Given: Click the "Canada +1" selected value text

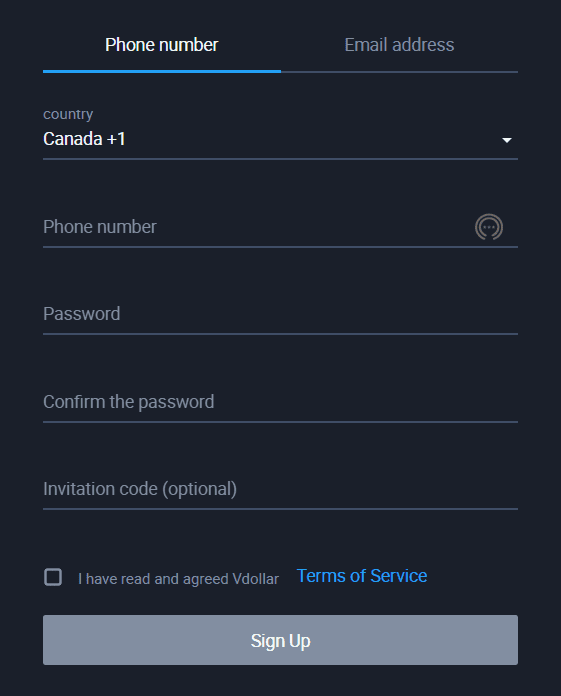Looking at the screenshot, I should coord(84,139).
